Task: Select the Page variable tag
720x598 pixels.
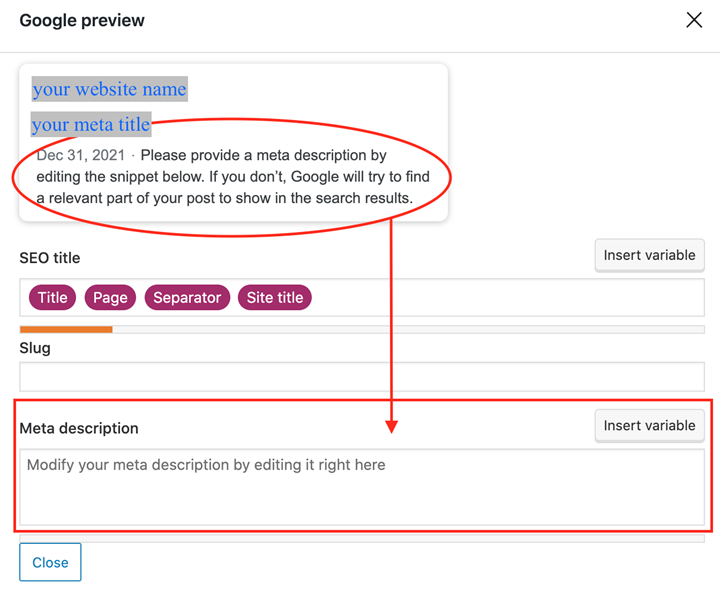Action: coord(110,298)
